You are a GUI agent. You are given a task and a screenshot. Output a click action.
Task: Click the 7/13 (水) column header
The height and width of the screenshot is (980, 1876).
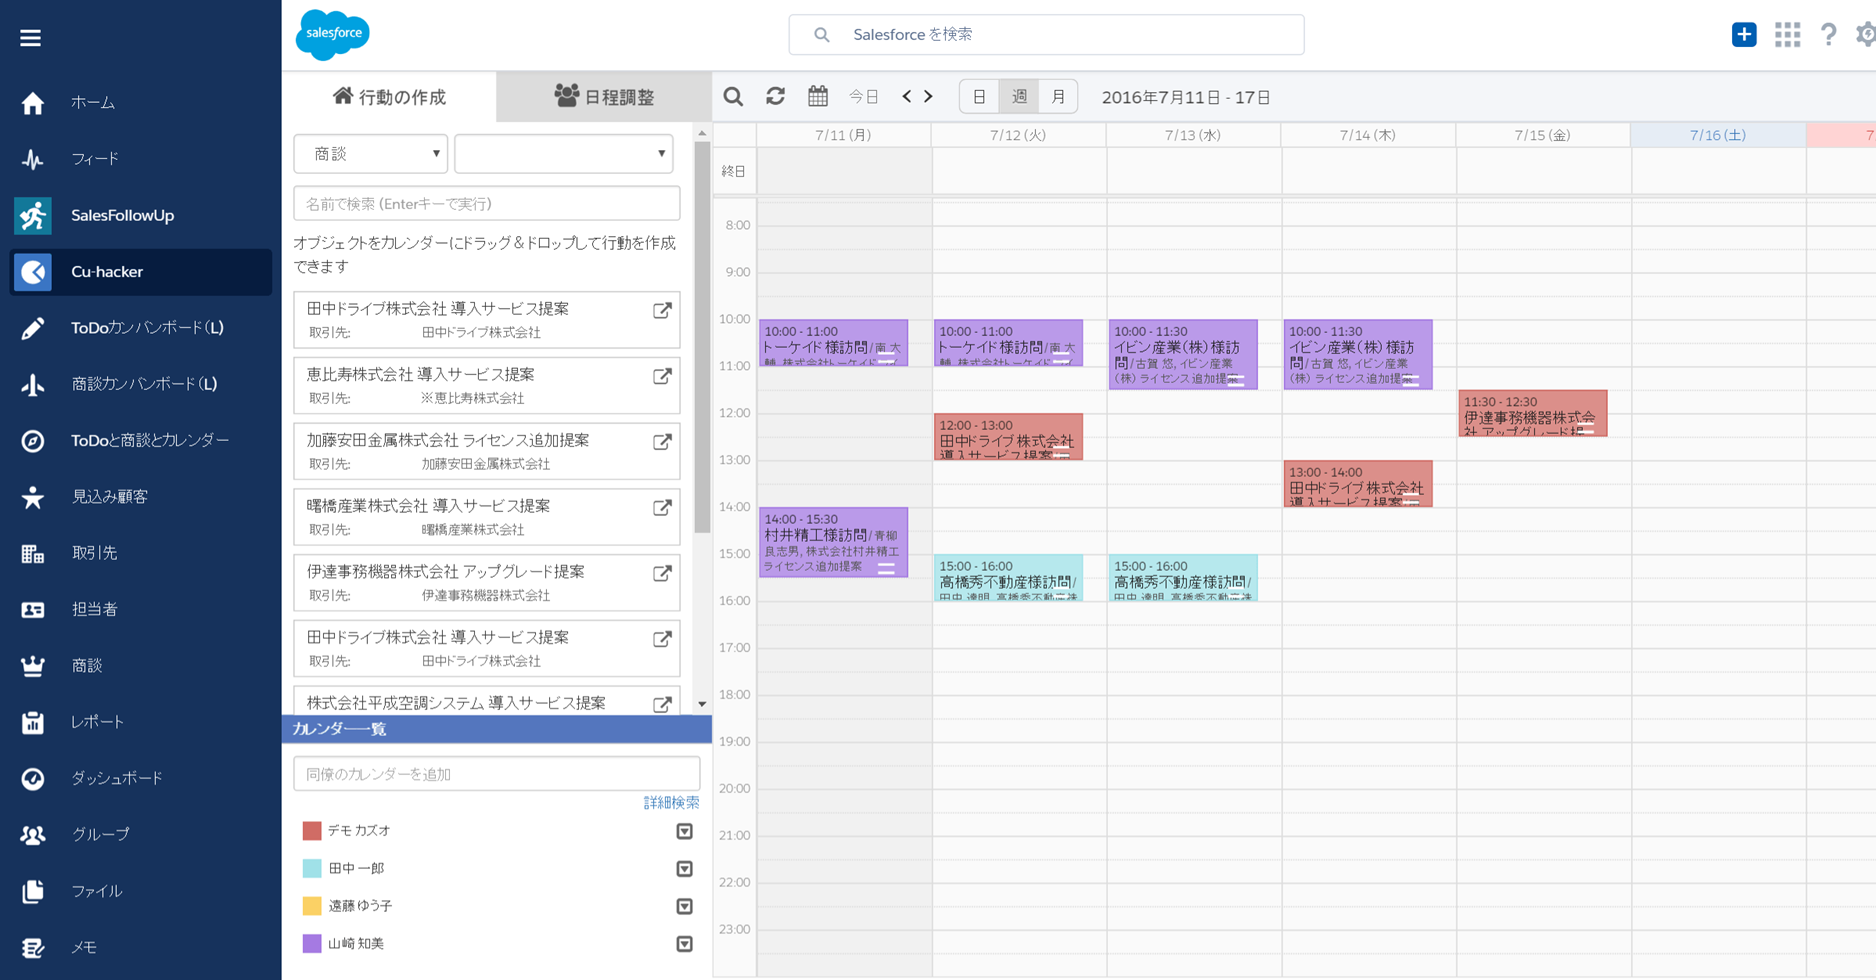coord(1193,135)
